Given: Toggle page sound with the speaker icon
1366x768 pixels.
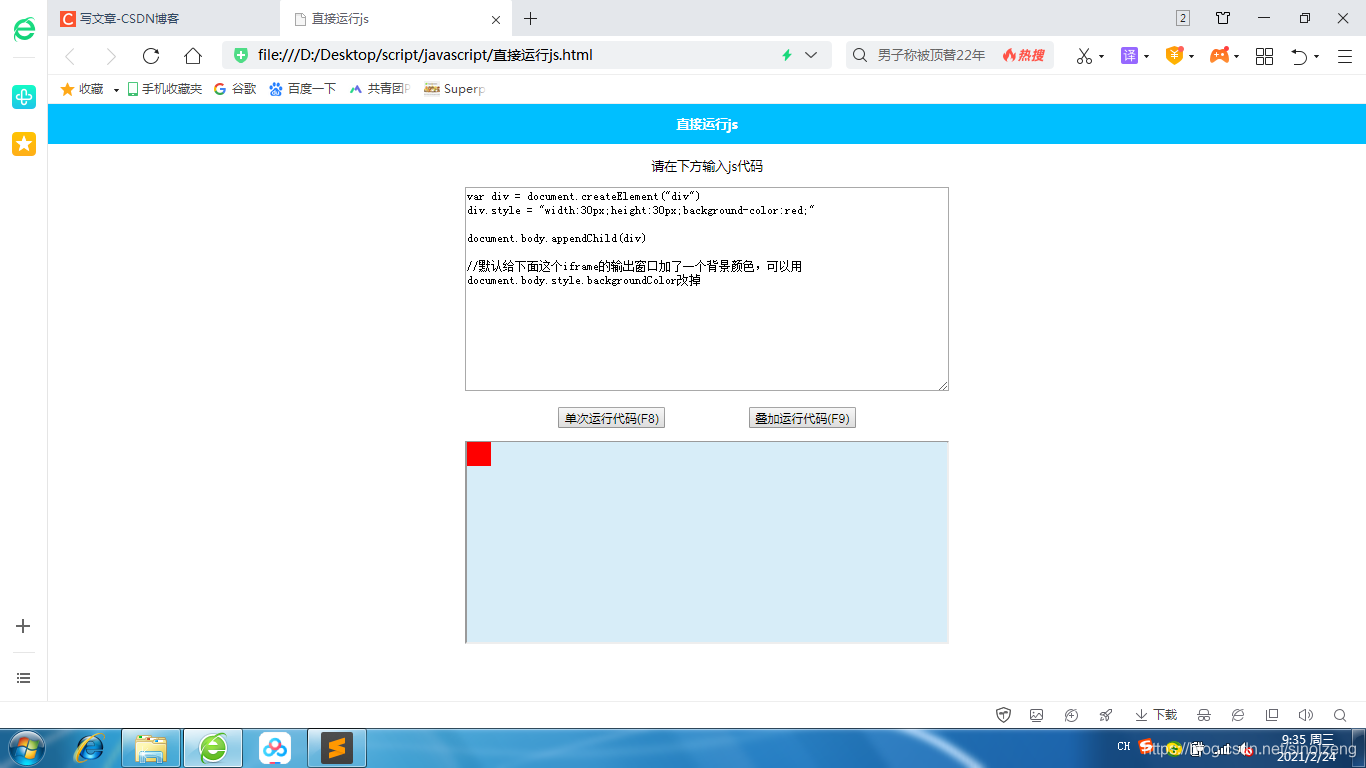Looking at the screenshot, I should coord(1305,715).
